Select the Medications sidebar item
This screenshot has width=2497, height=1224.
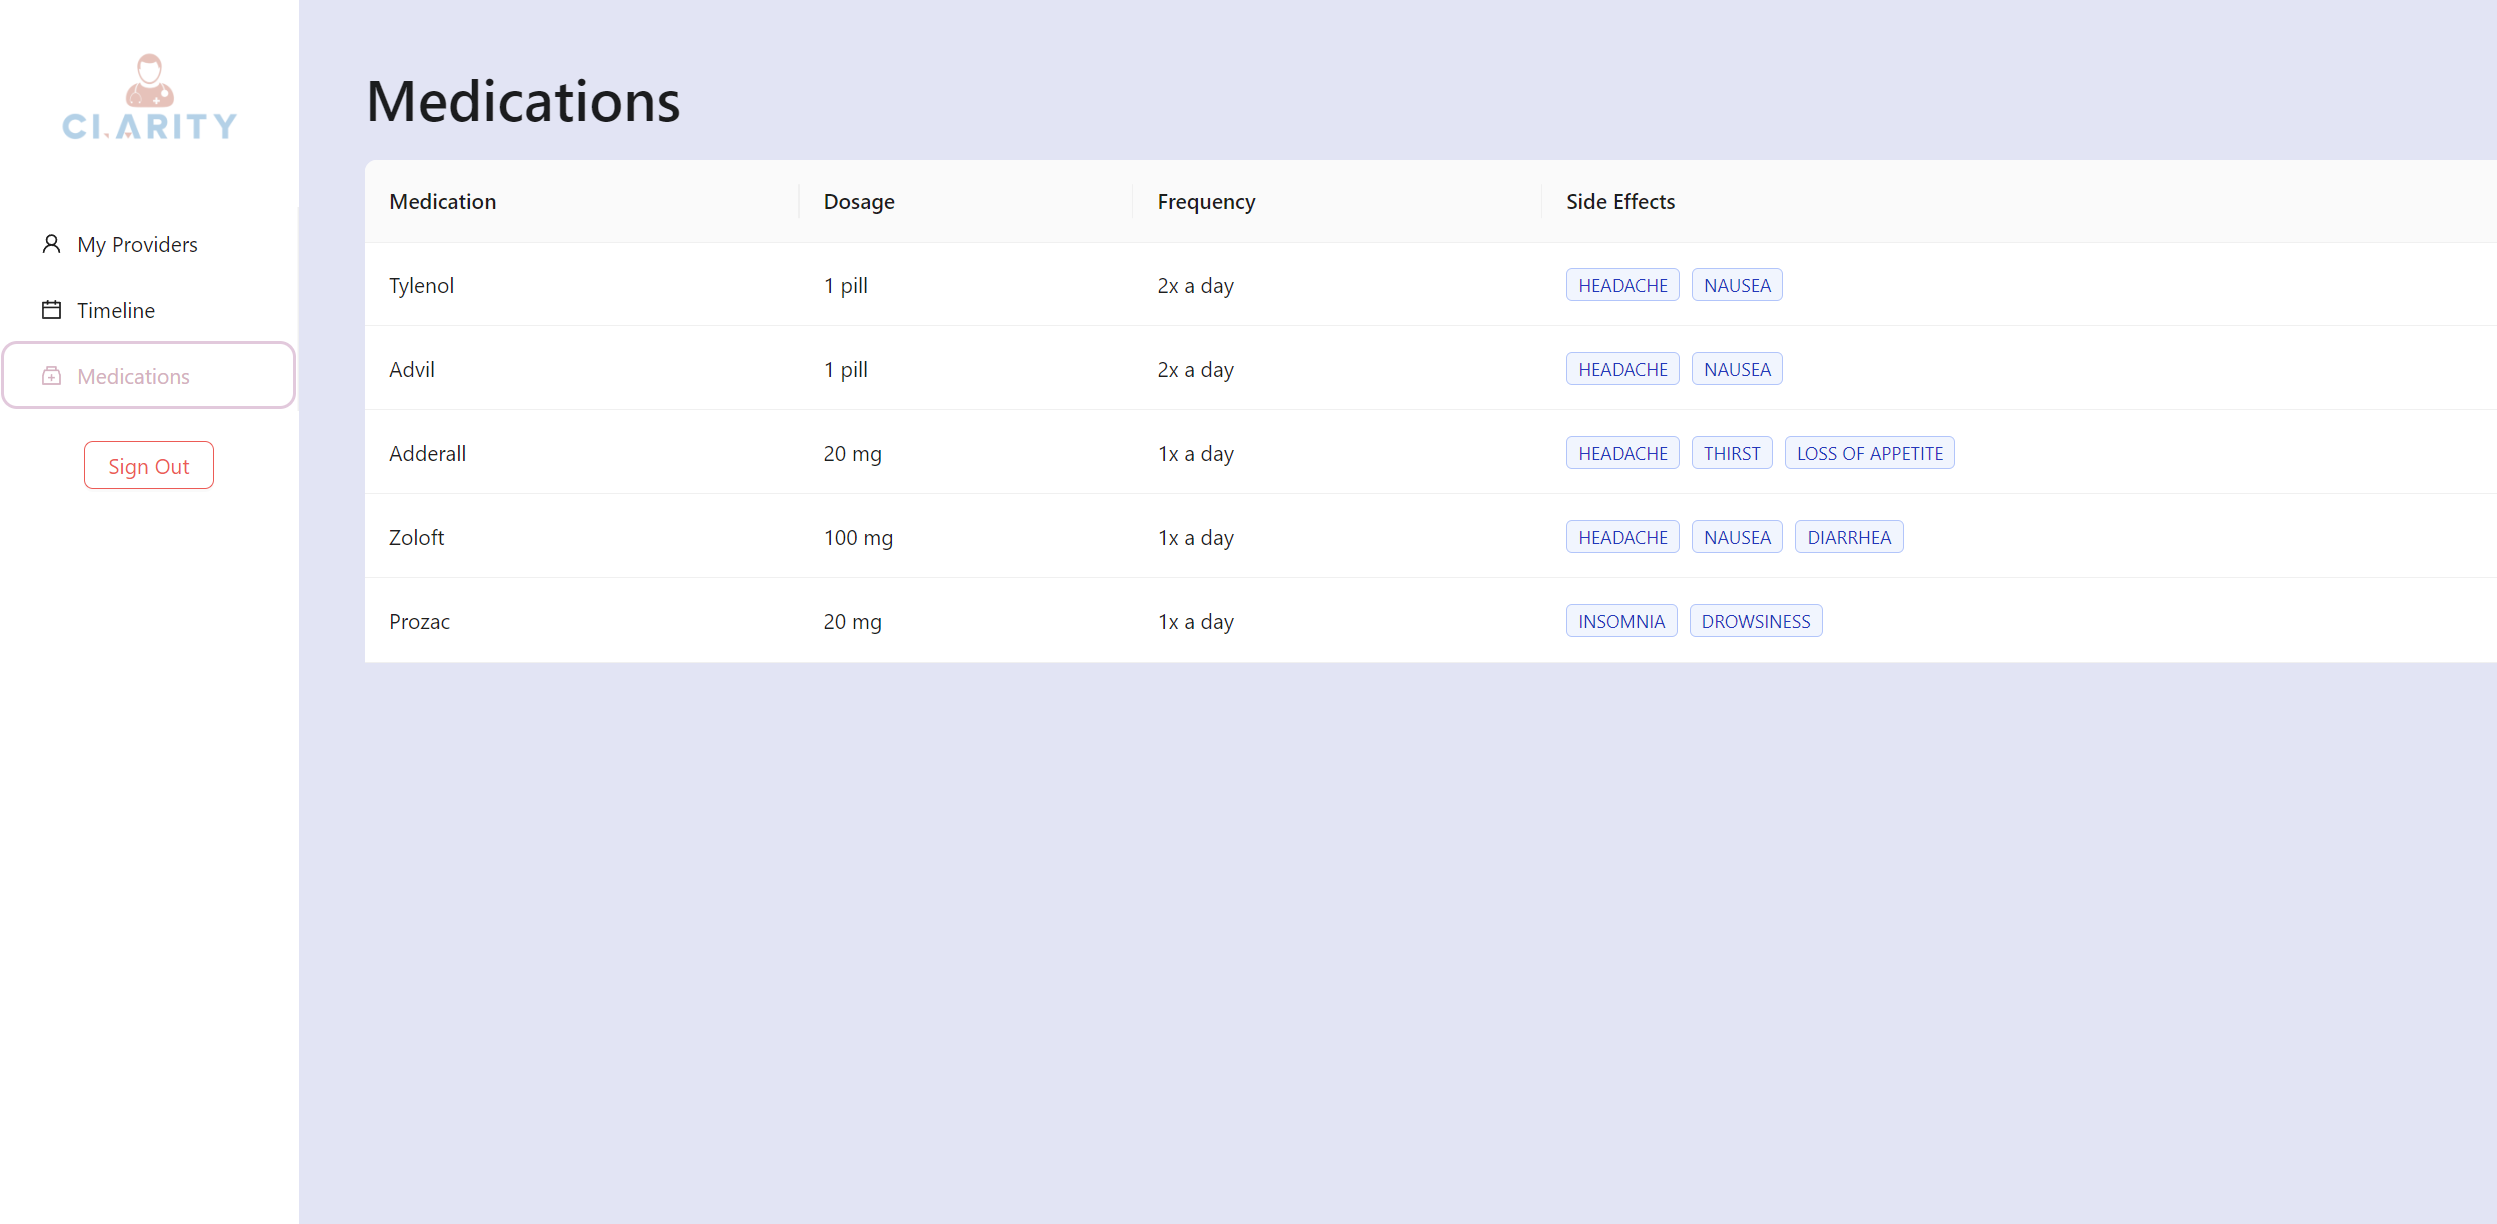pyautogui.click(x=133, y=377)
